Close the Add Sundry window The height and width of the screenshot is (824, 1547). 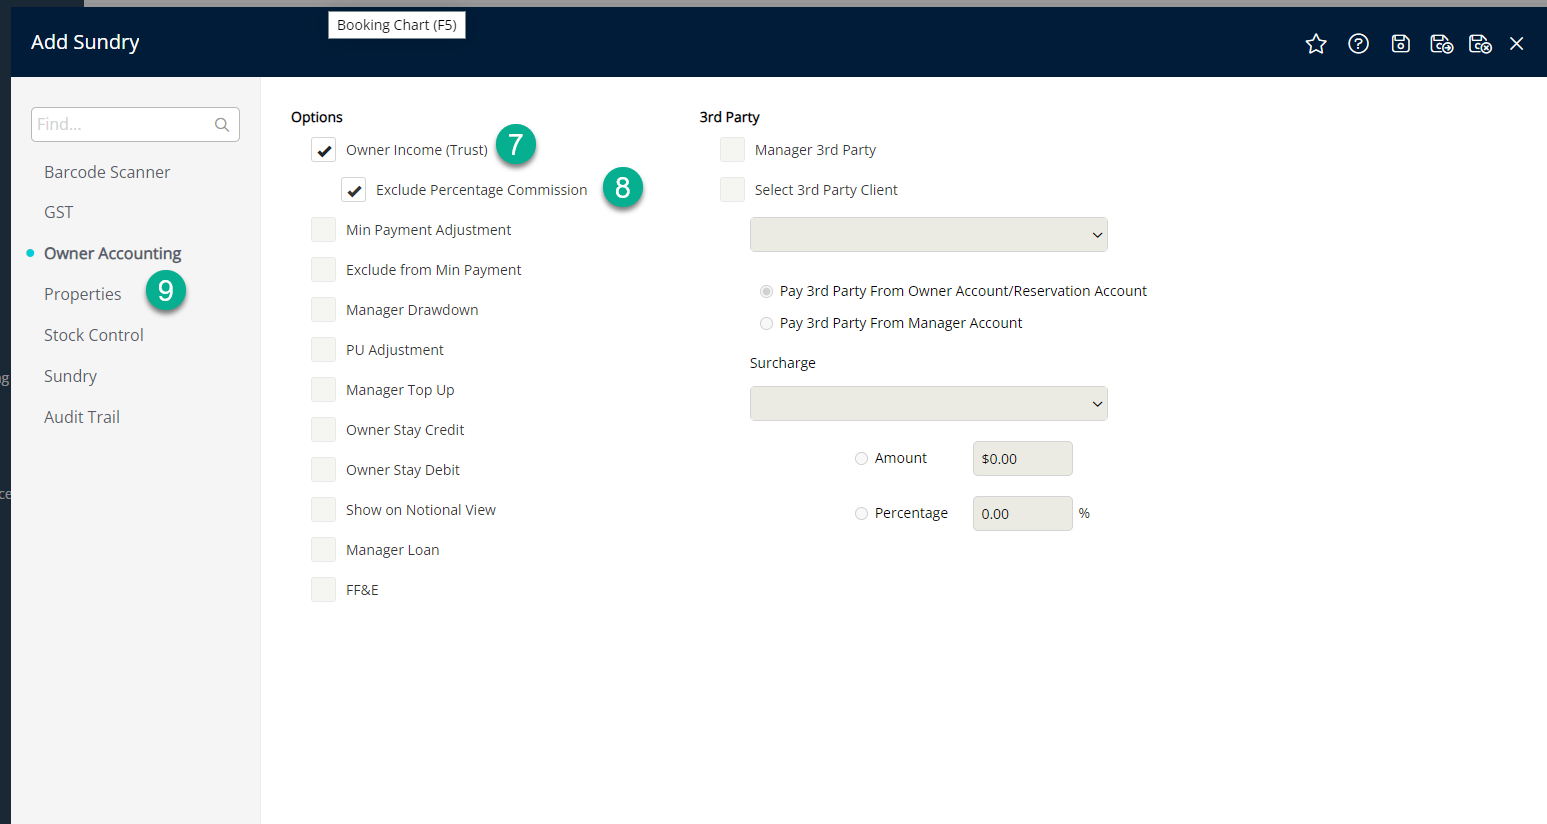click(x=1517, y=44)
